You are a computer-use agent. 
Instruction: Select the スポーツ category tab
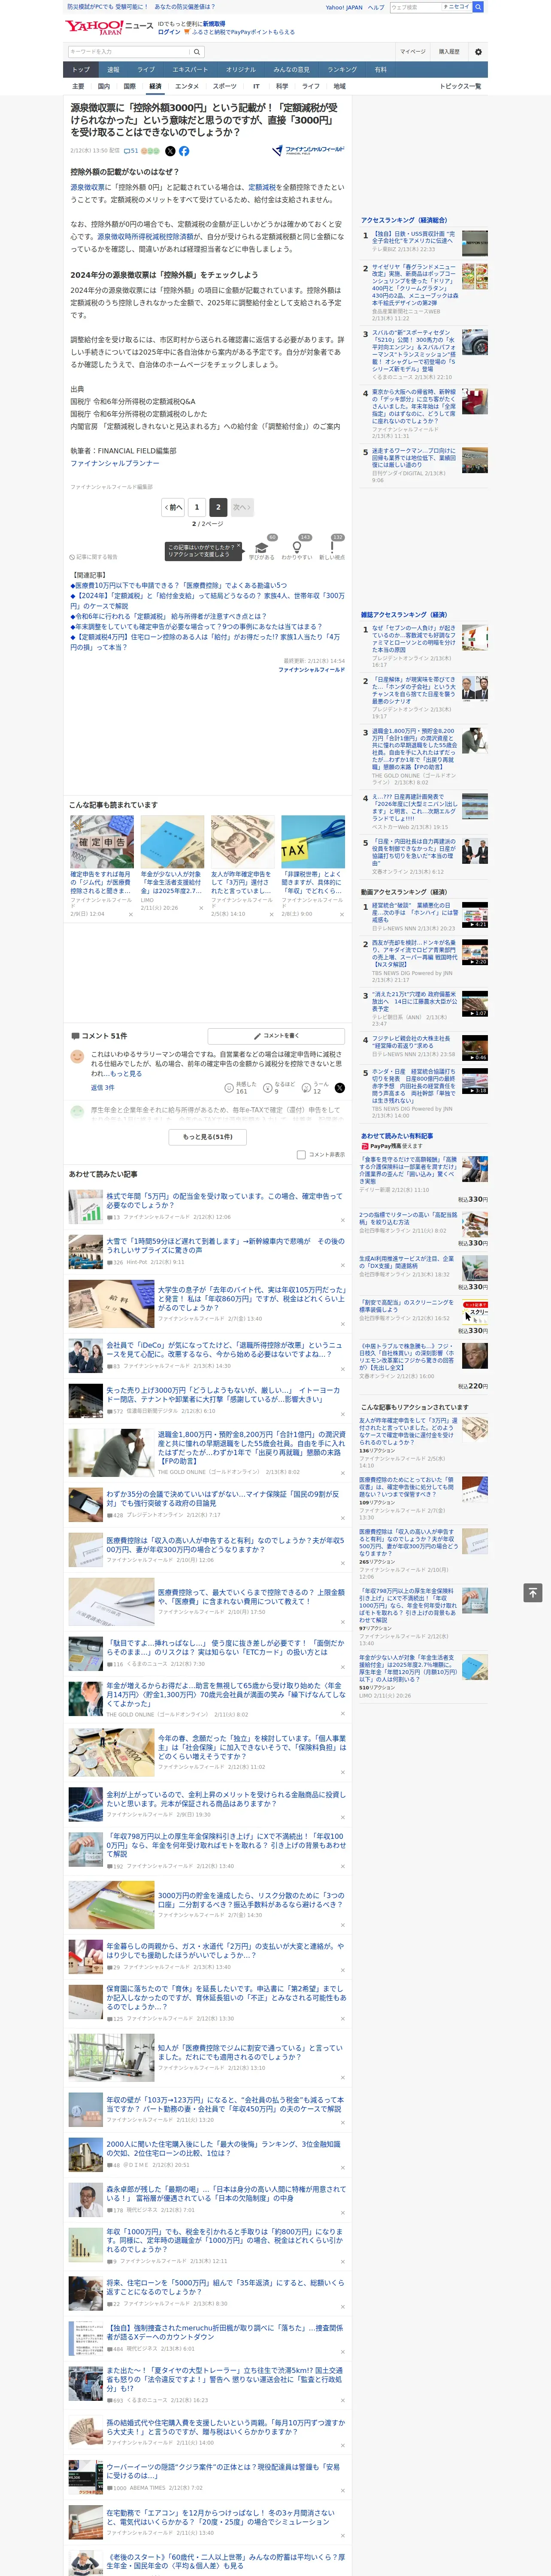pyautogui.click(x=225, y=87)
